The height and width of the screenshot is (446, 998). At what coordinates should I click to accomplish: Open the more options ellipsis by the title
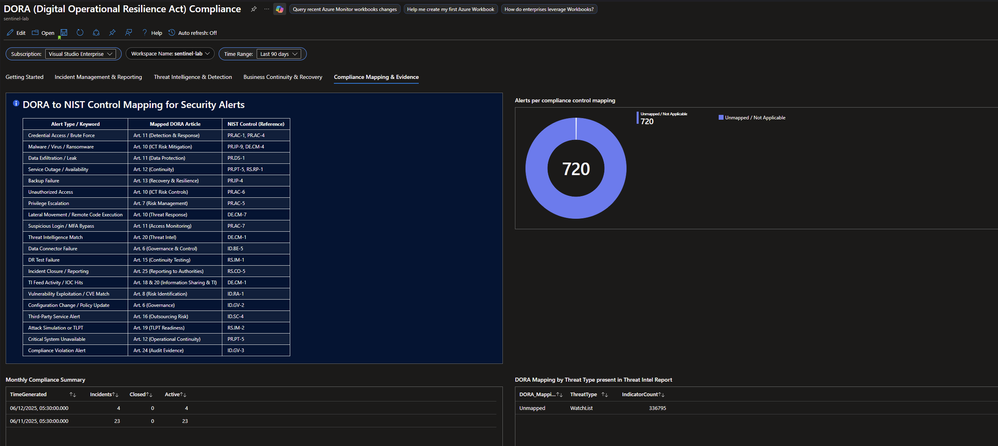[x=265, y=9]
